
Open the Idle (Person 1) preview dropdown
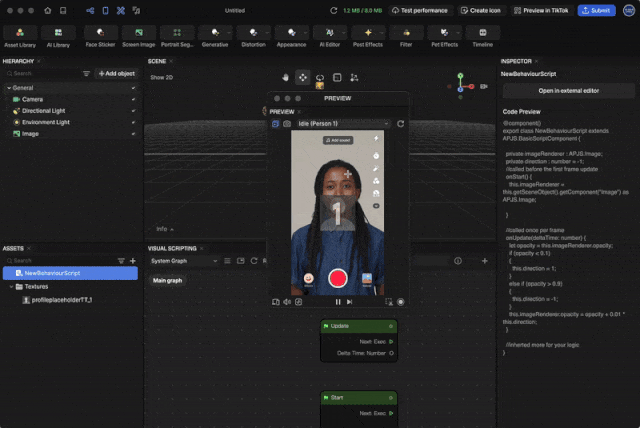coord(343,124)
